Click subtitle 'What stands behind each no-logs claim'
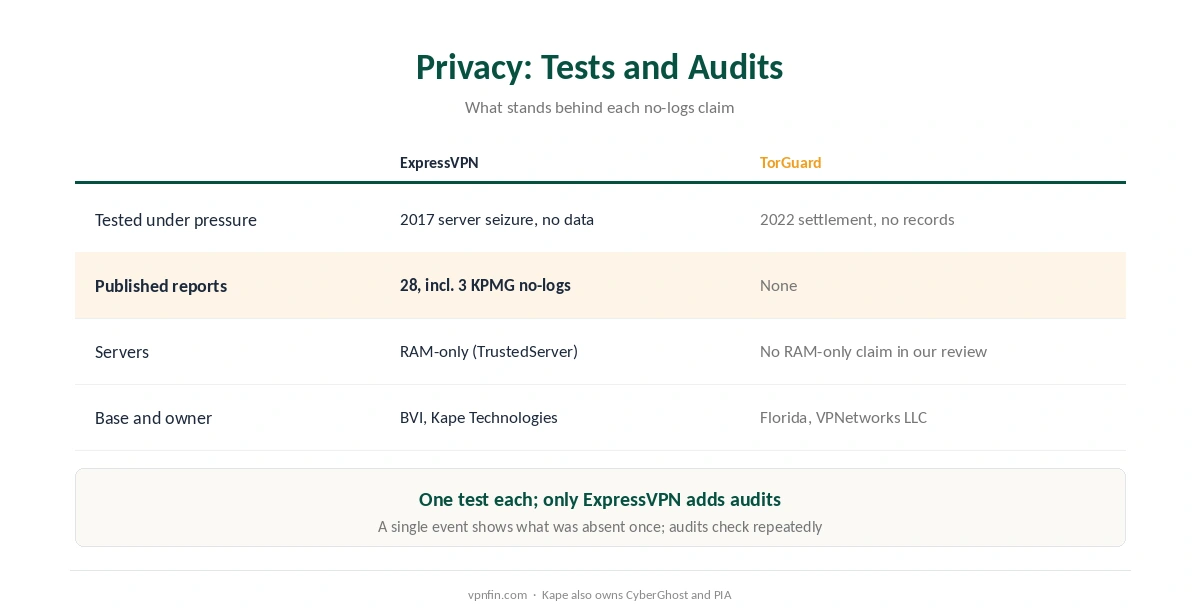This screenshot has width=1200, height=614. pyautogui.click(x=600, y=107)
